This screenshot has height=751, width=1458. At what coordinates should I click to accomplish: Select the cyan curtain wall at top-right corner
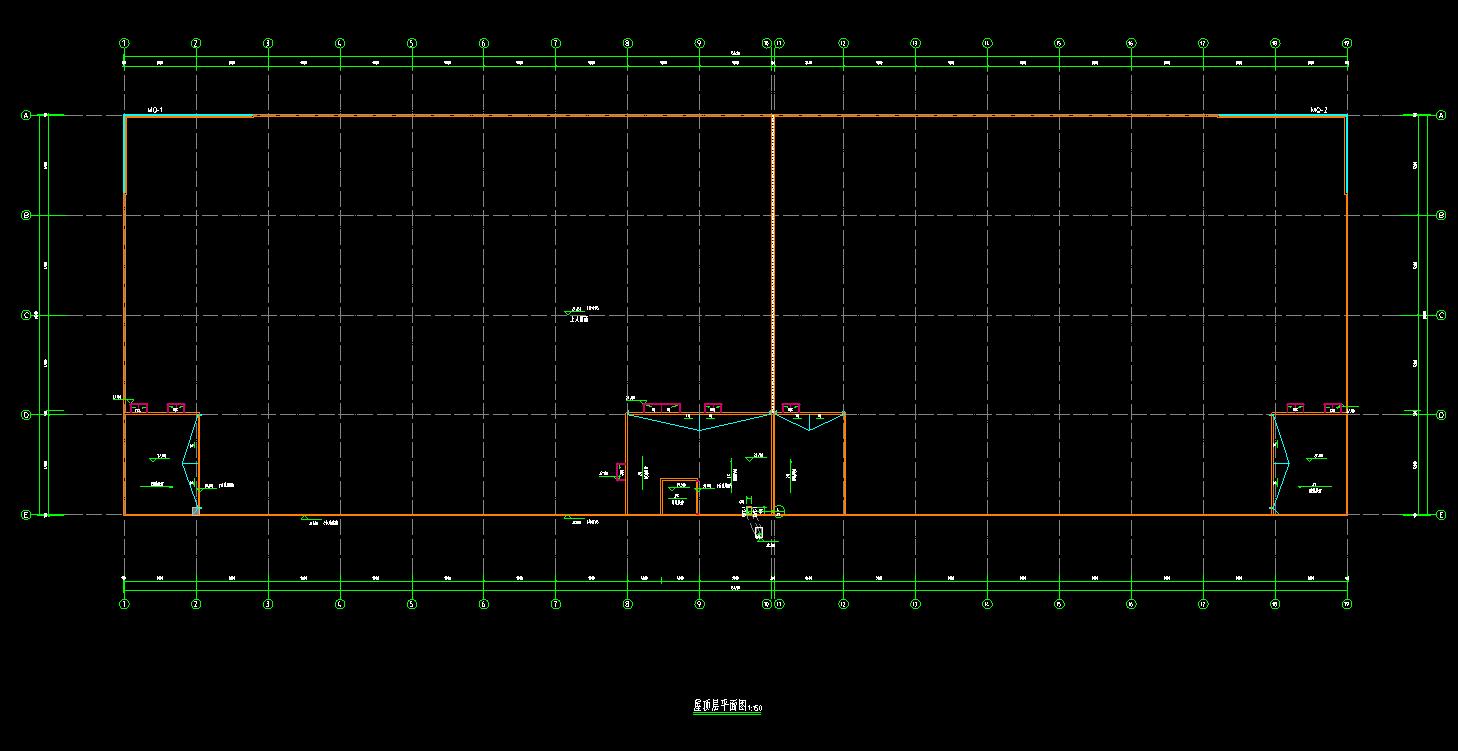[x=1282, y=116]
